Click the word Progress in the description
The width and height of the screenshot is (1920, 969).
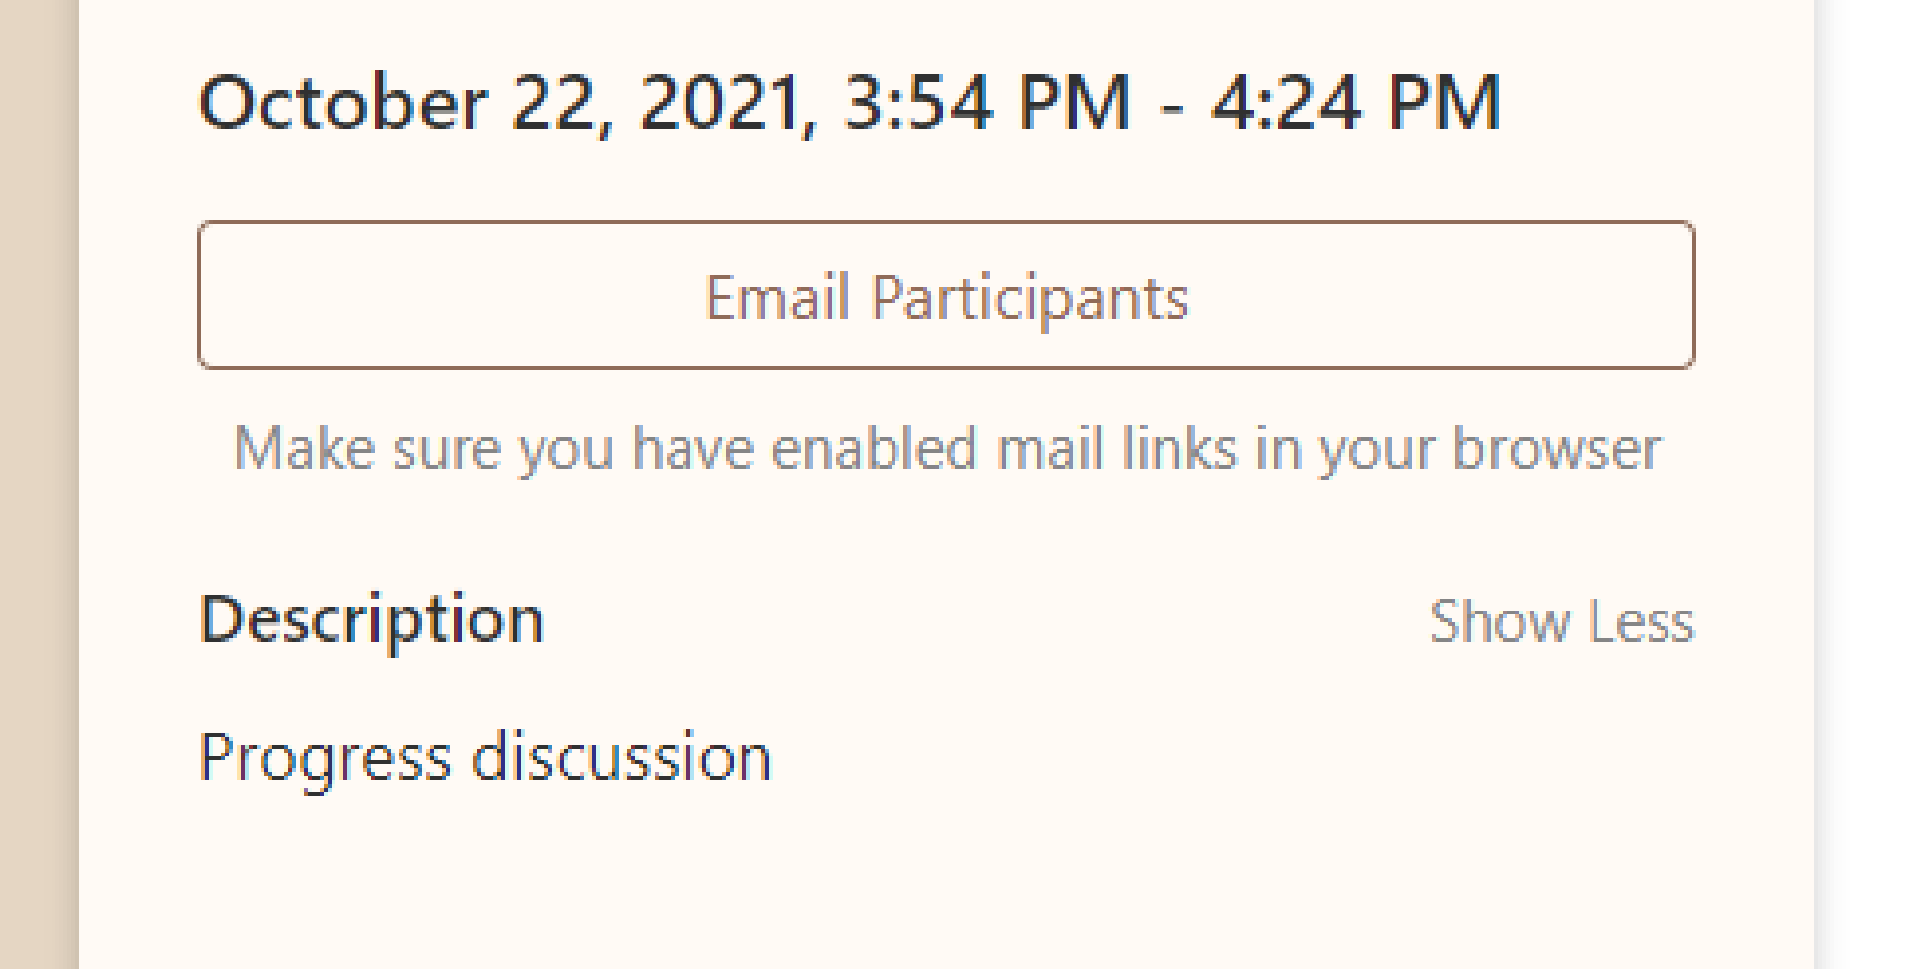point(325,759)
